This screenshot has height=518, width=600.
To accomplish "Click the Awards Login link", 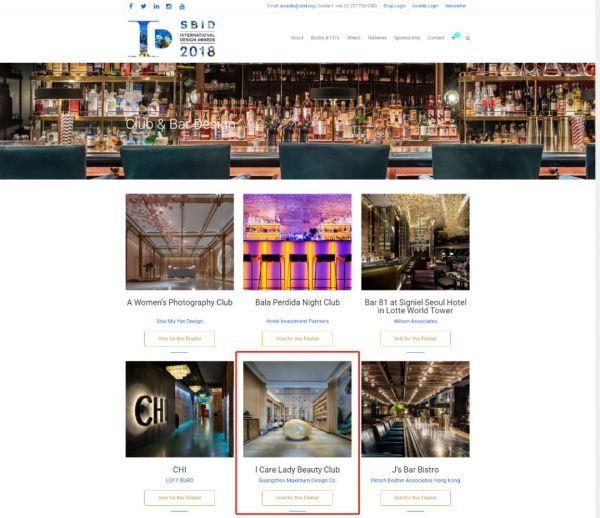I will coord(425,6).
